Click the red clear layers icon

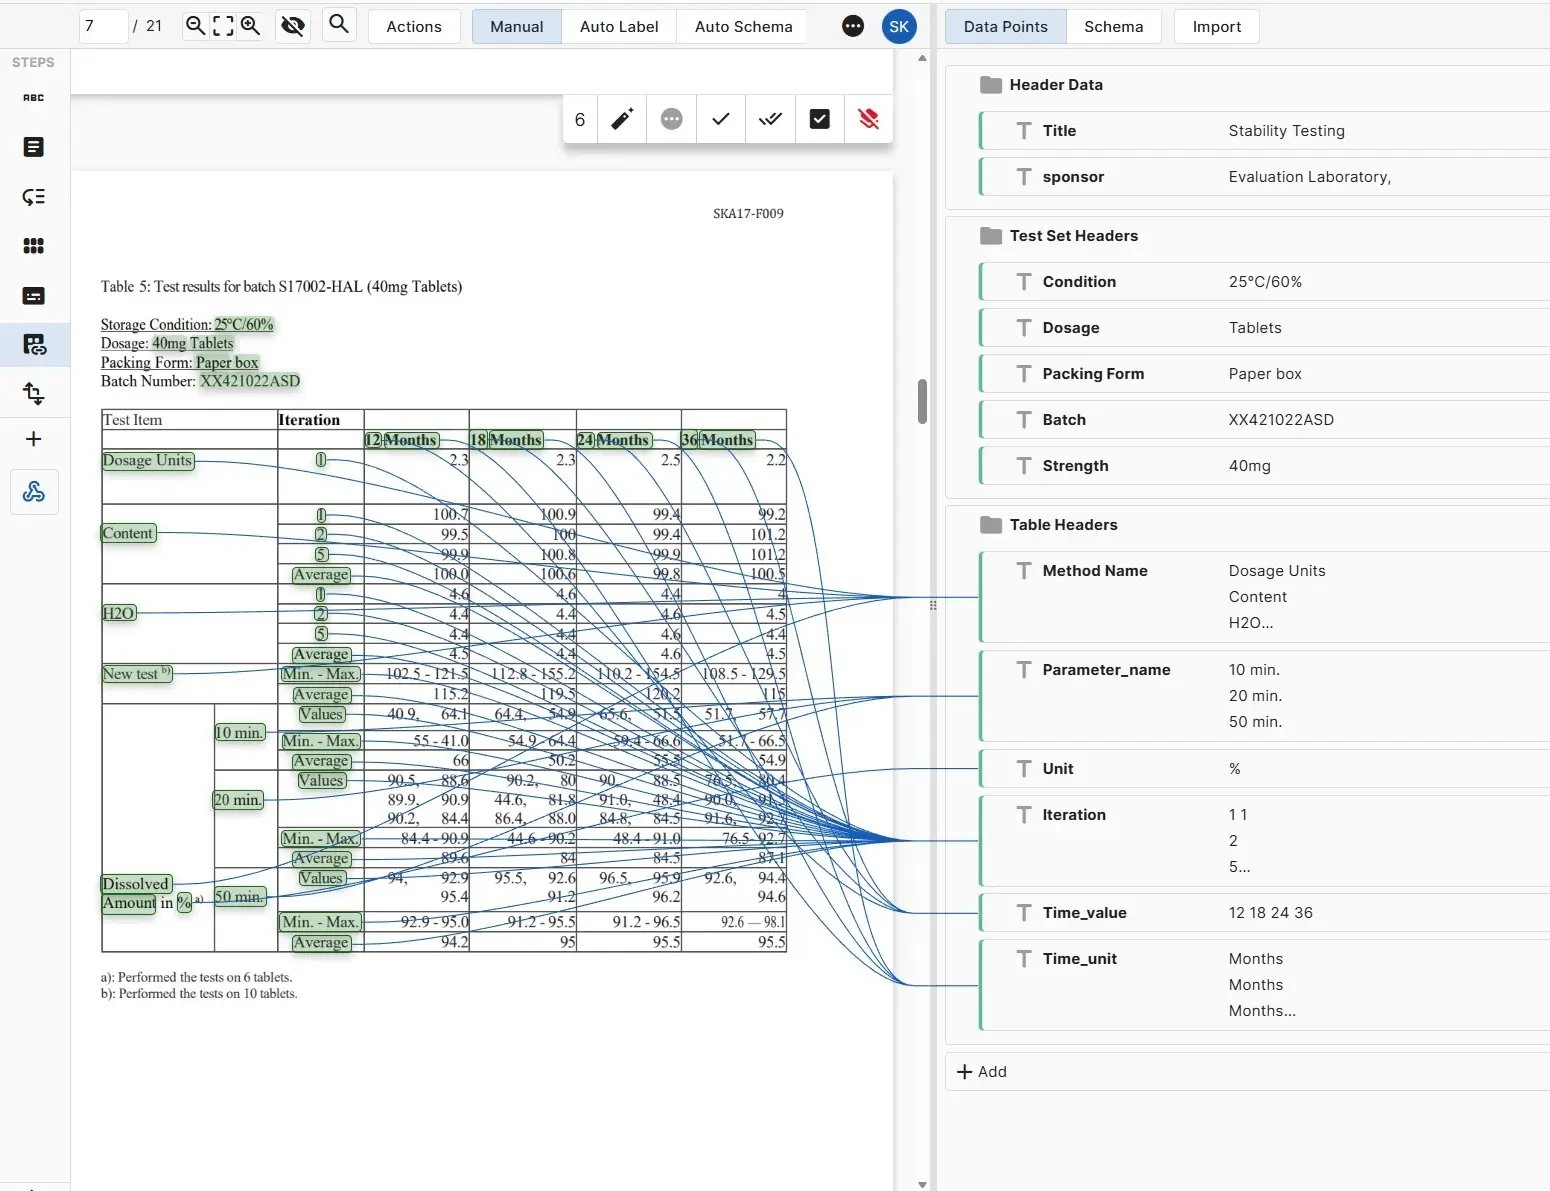(x=868, y=120)
